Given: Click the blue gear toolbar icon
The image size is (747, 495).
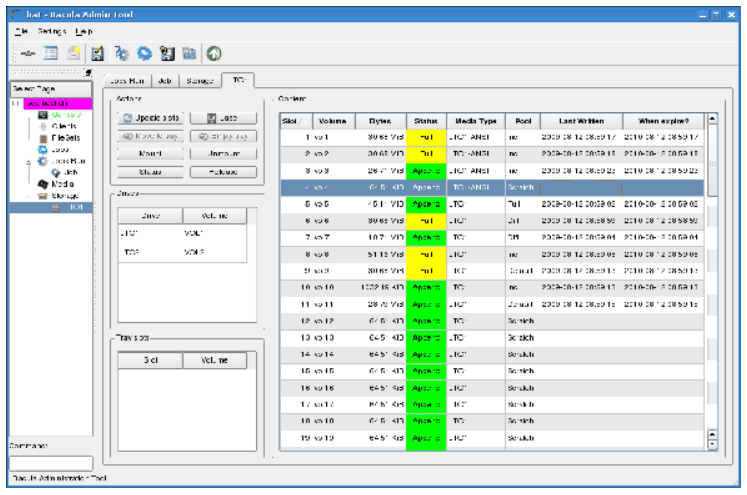Looking at the screenshot, I should 145,53.
